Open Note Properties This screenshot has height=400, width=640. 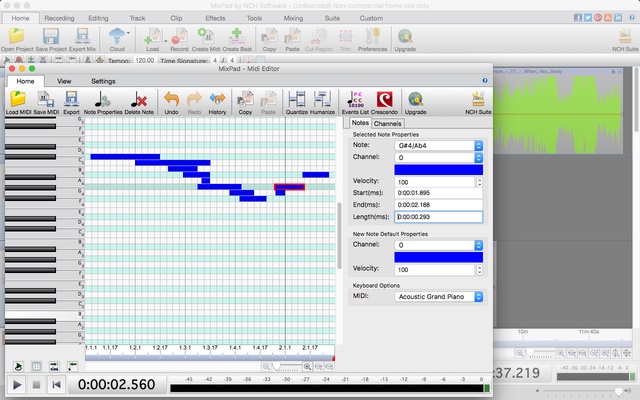click(x=103, y=102)
